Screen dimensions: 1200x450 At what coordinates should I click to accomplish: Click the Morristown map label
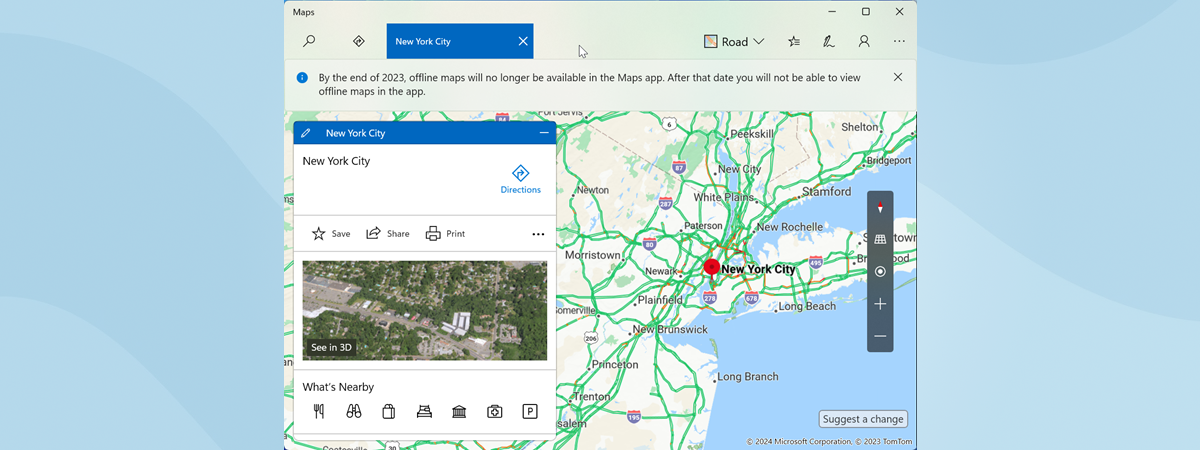point(593,255)
